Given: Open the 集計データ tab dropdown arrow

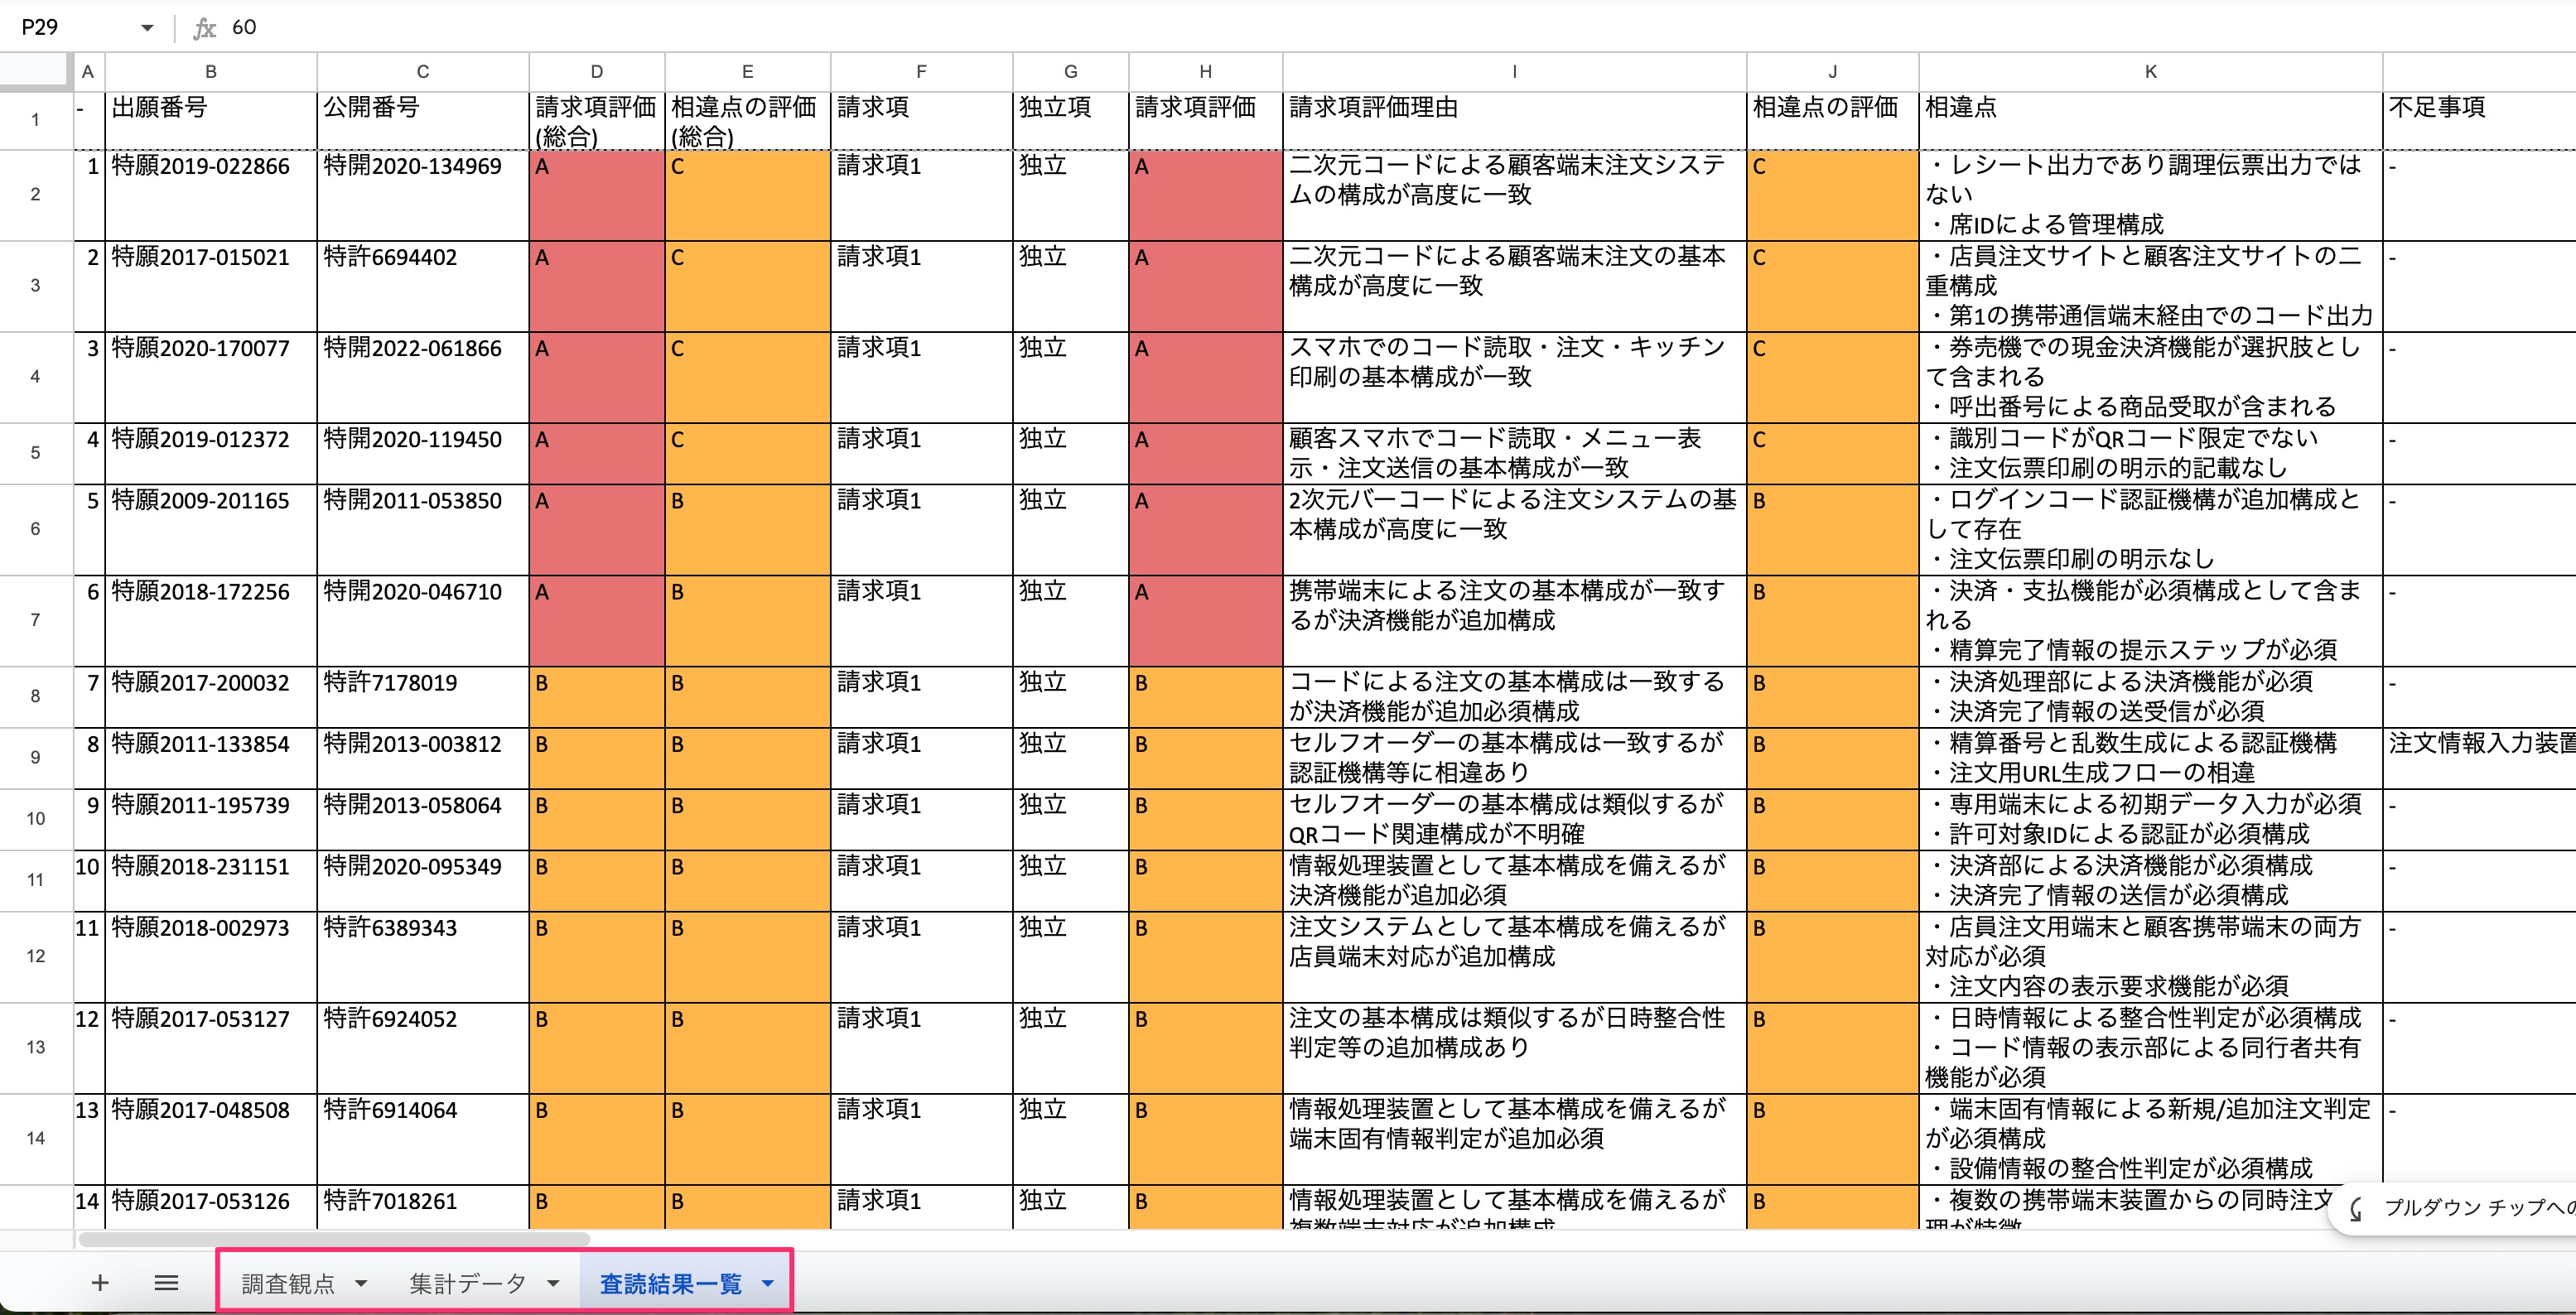Looking at the screenshot, I should [x=553, y=1284].
